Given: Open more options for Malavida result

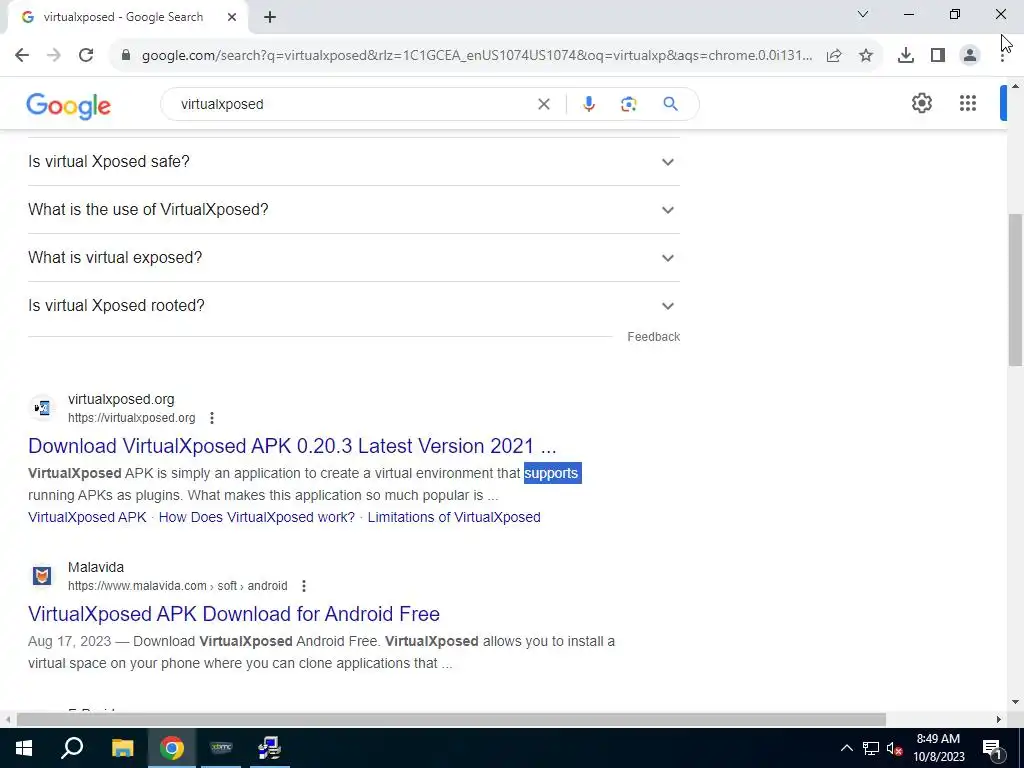Looking at the screenshot, I should coord(304,586).
